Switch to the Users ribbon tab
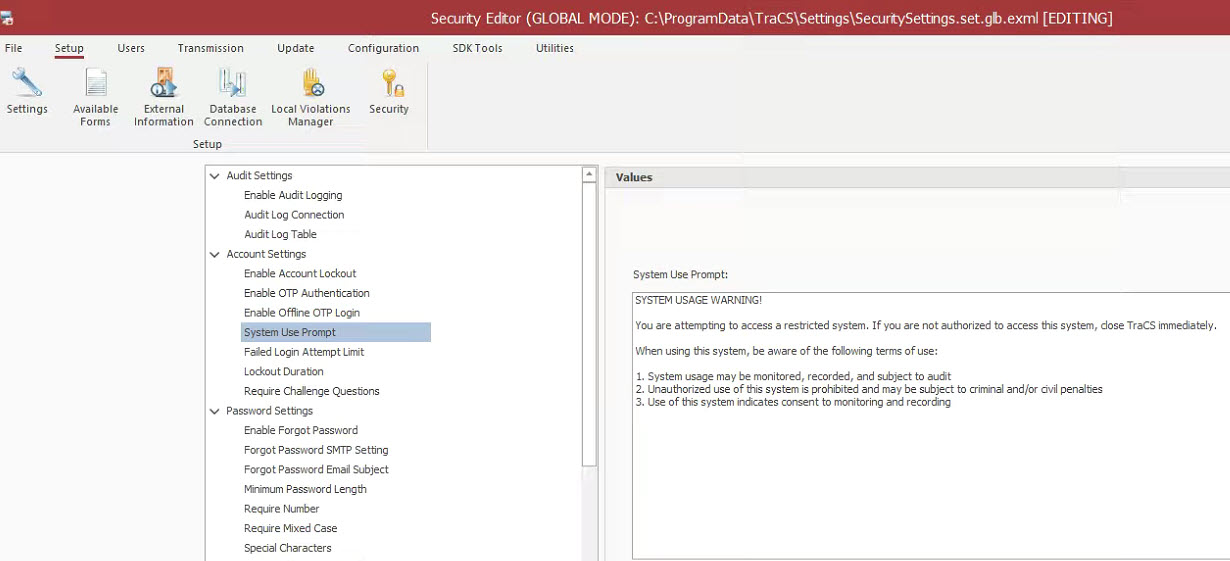 point(131,48)
